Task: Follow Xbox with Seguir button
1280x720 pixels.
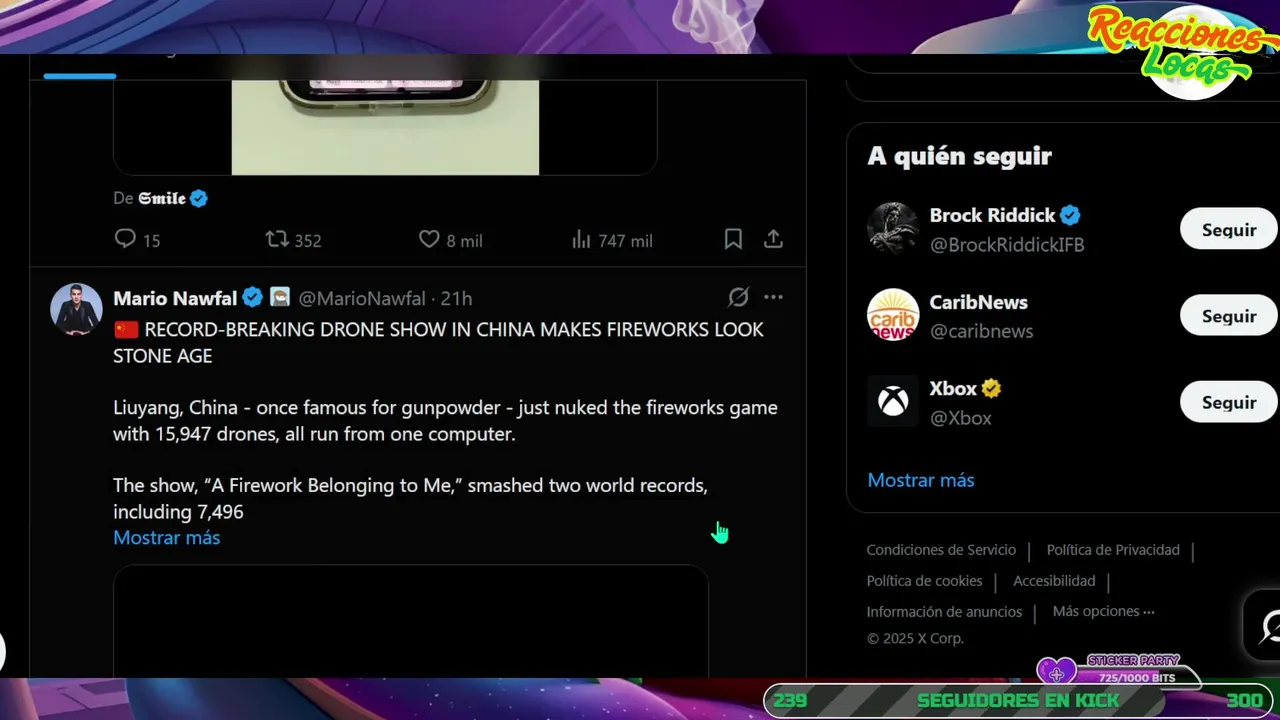Action: coord(1229,401)
